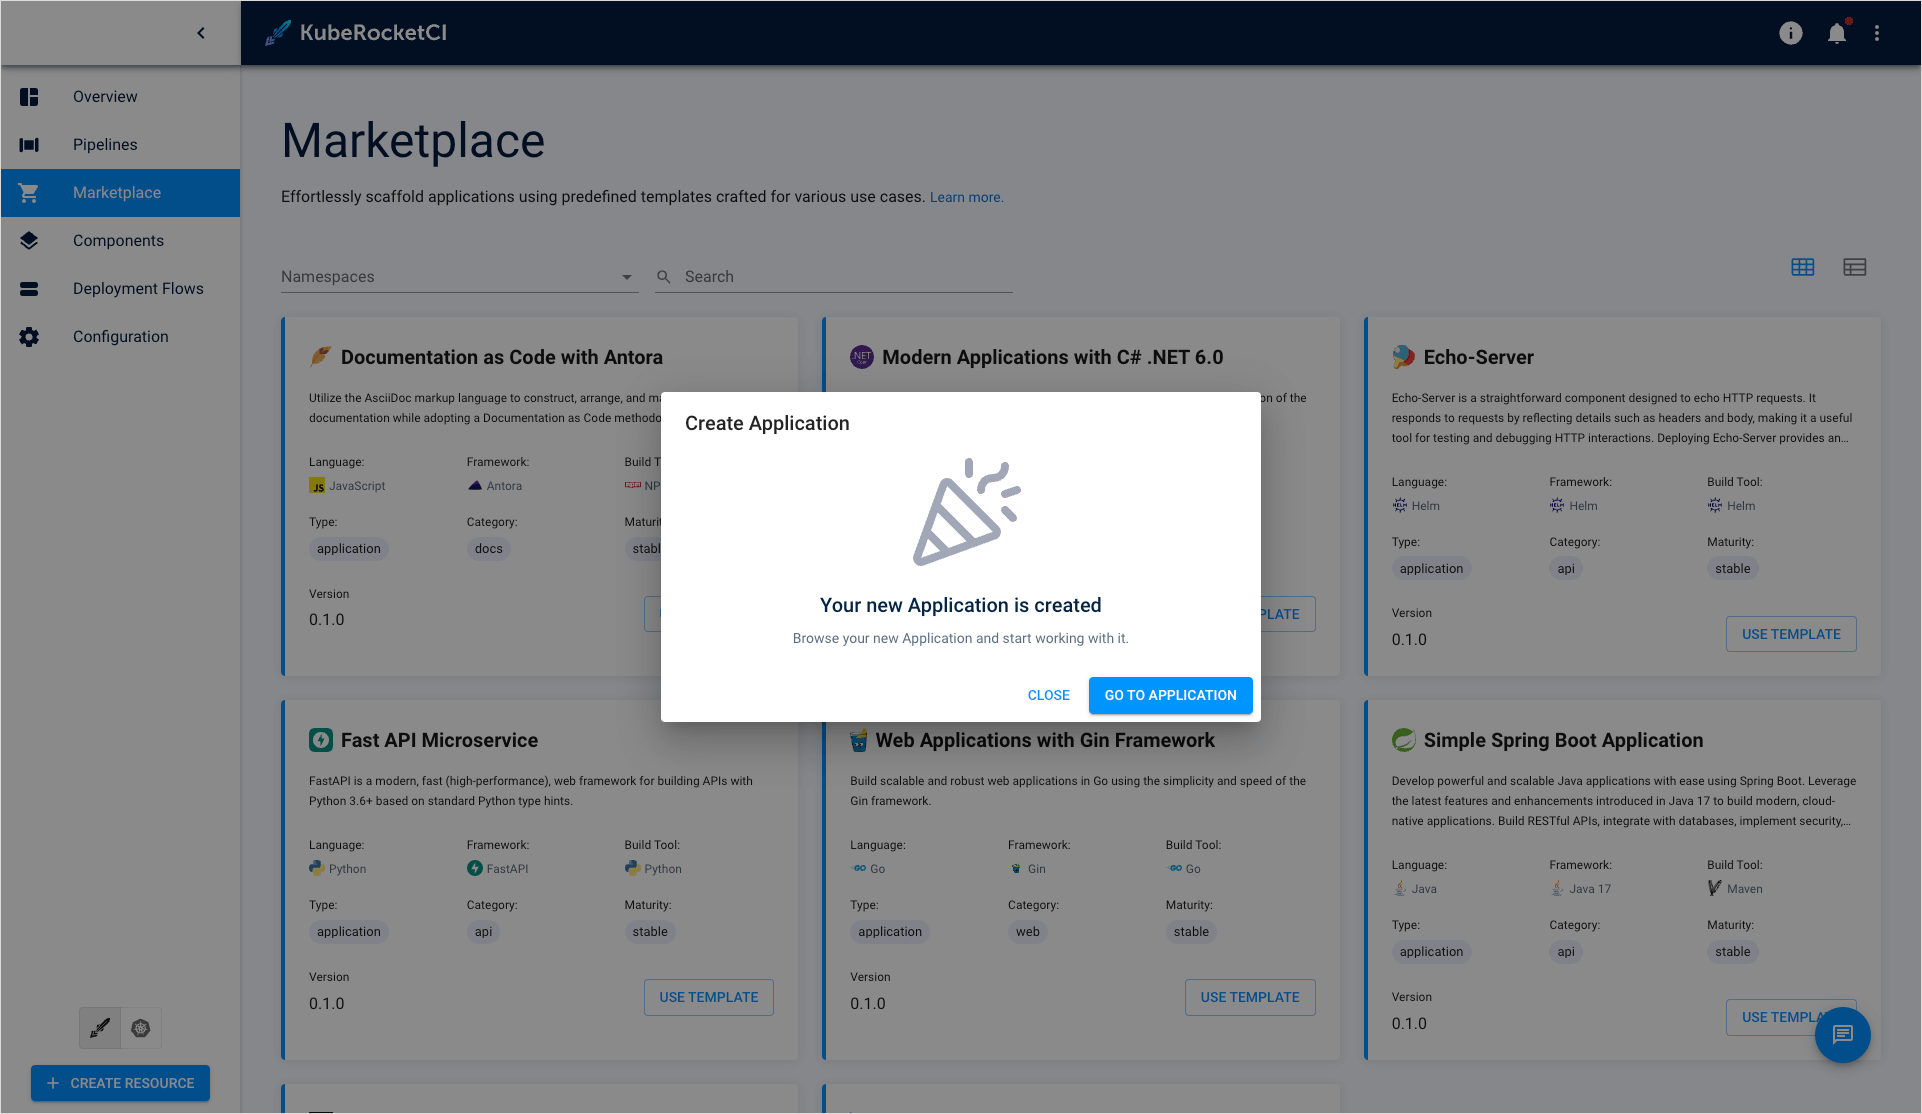Viewport: 1922px width, 1114px height.
Task: Select the Kubernetes cluster icon at bottom left
Action: (141, 1027)
